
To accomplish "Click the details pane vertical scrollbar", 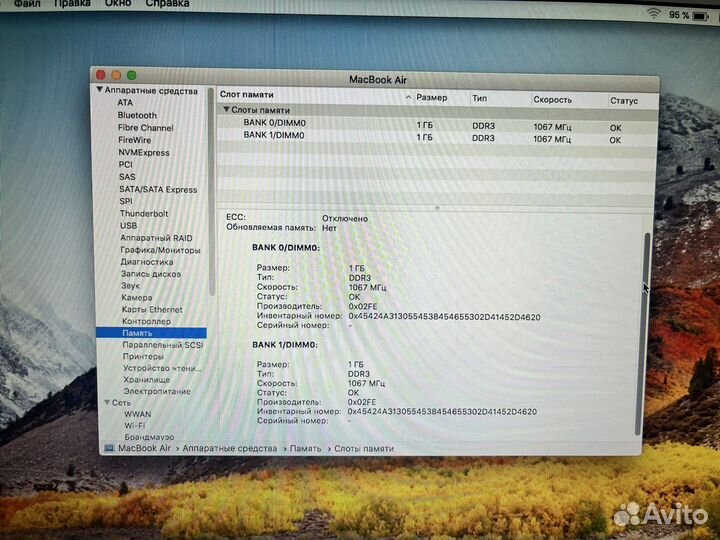I will point(642,333).
